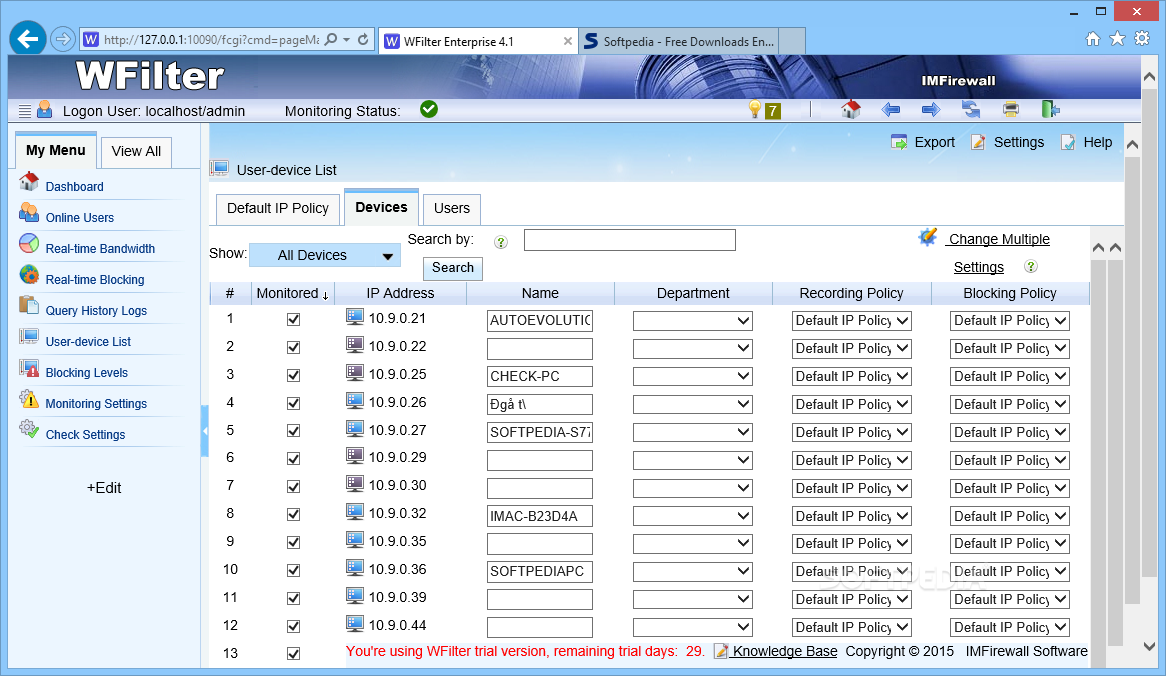Open Blocking Levels from the sidebar

coord(86,373)
